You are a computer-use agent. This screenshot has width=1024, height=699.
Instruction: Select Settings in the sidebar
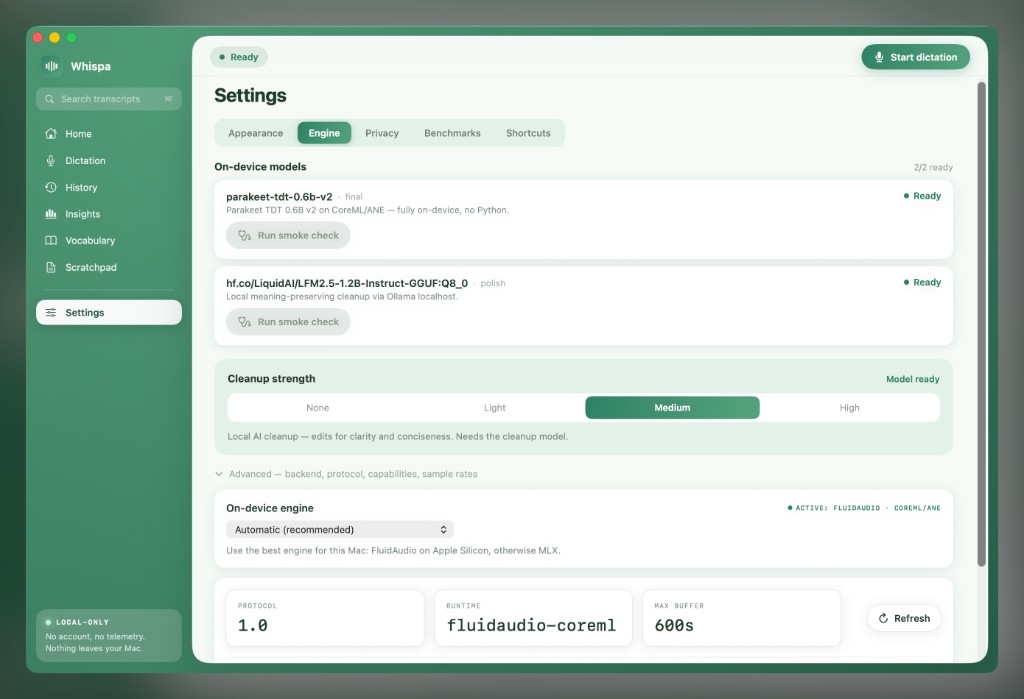point(108,312)
